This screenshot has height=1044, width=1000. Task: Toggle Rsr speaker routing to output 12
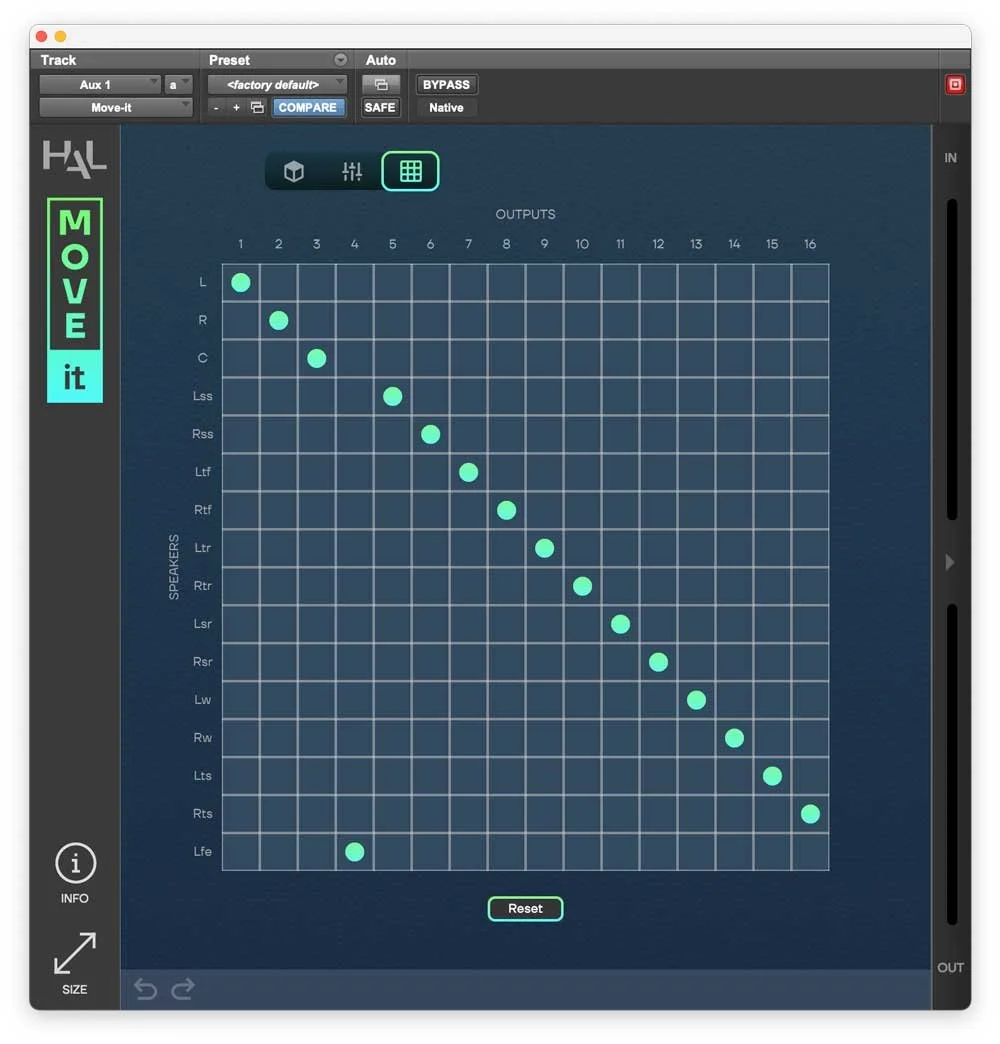(x=658, y=662)
